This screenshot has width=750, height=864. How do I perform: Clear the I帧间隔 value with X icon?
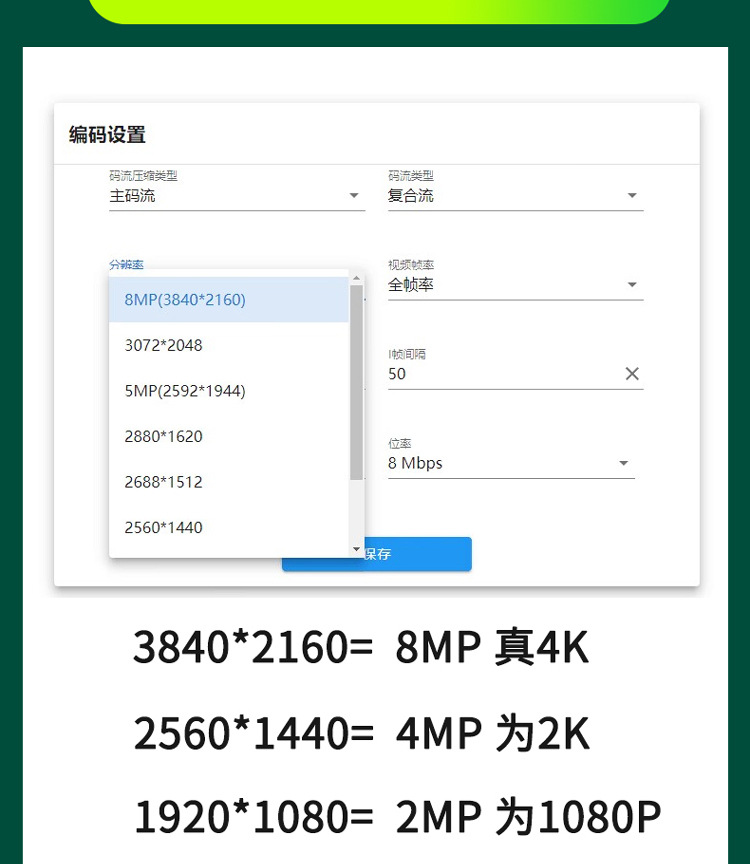point(632,374)
